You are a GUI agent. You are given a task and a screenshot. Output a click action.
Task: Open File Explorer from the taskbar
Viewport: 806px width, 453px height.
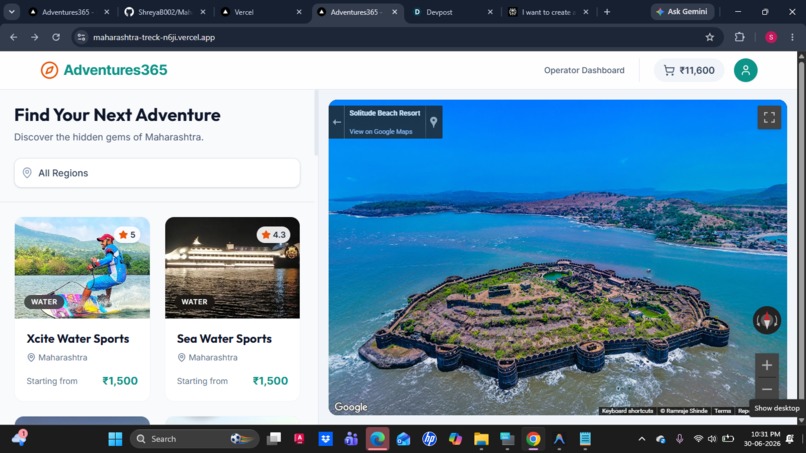[481, 439]
